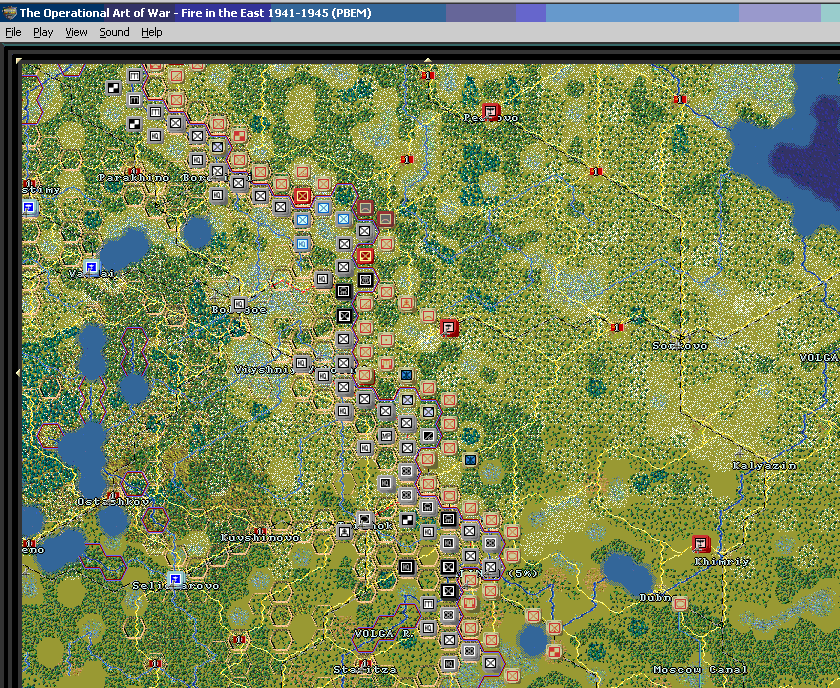The height and width of the screenshot is (688, 840).
Task: Select the armor unit on Torzhok
Action: (x=365, y=519)
